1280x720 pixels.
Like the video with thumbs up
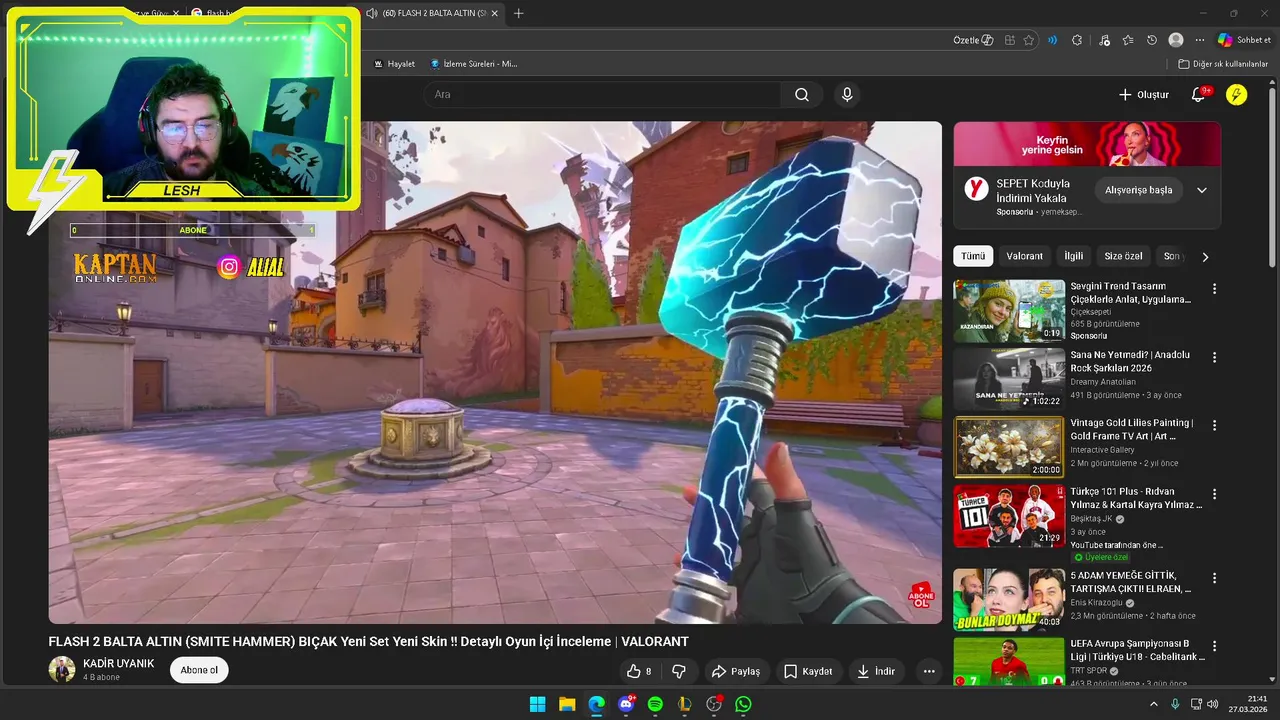tap(638, 671)
